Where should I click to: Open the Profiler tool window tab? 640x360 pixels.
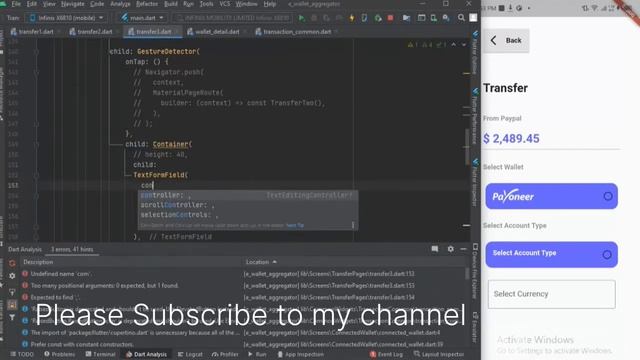[225, 354]
